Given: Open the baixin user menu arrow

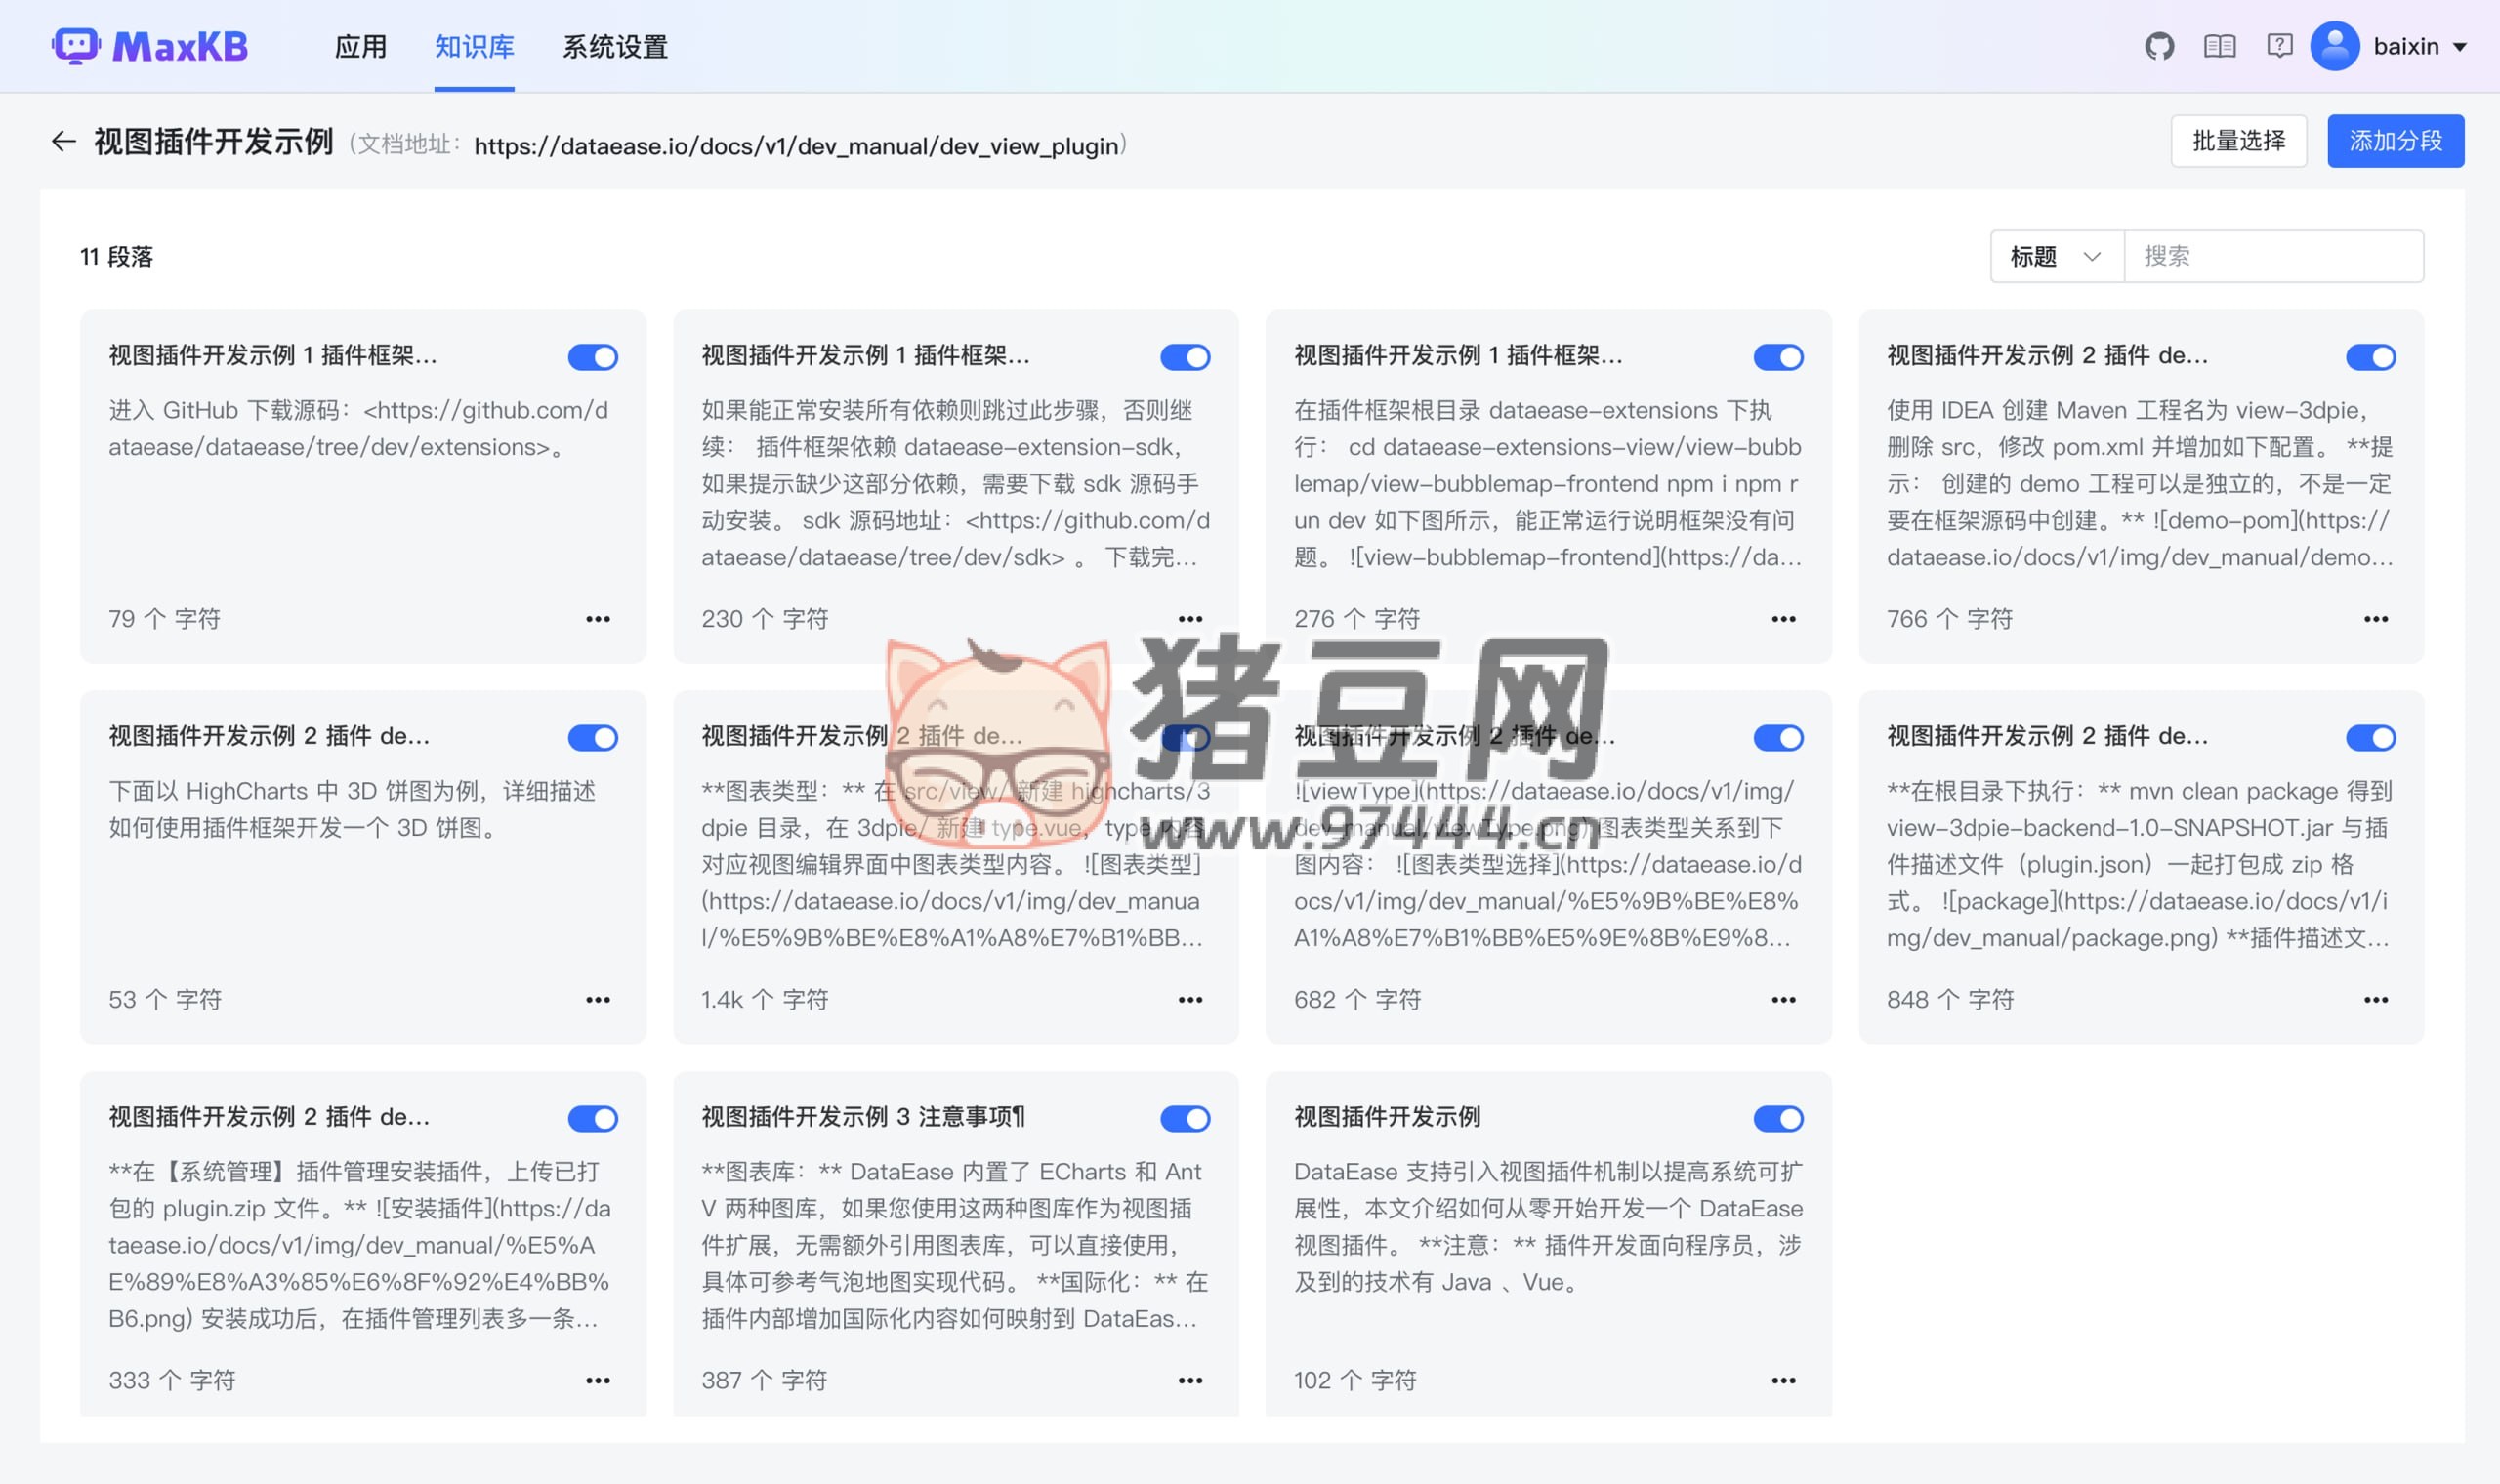Looking at the screenshot, I should tap(2460, 47).
